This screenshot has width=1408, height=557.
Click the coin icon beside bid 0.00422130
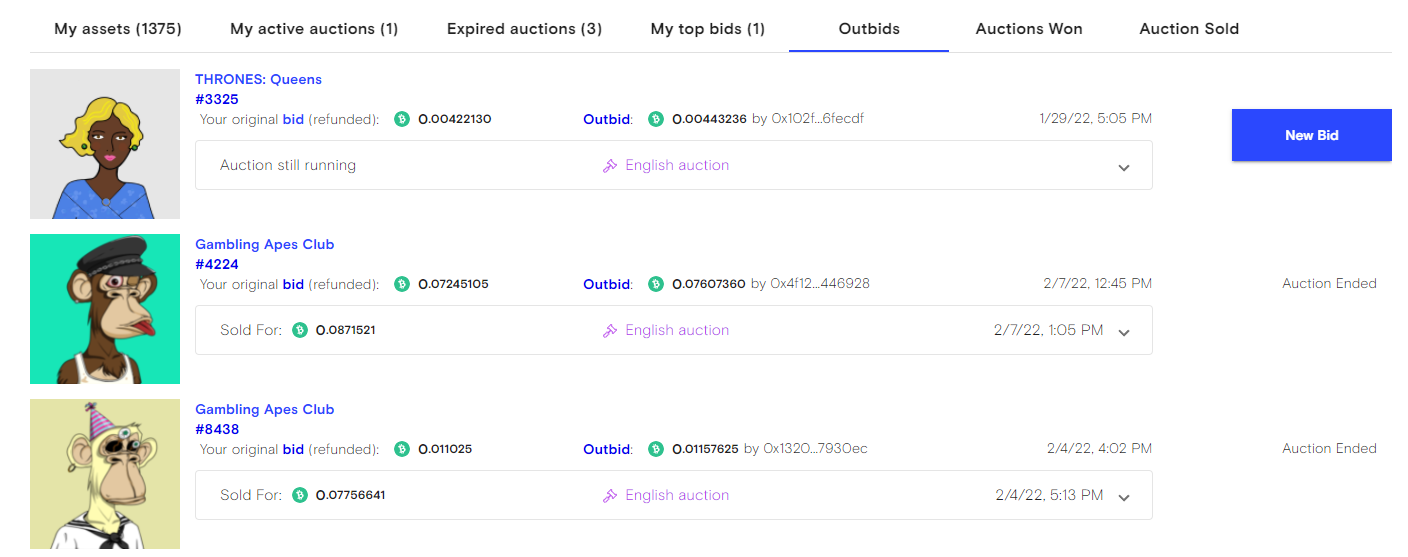[x=402, y=119]
